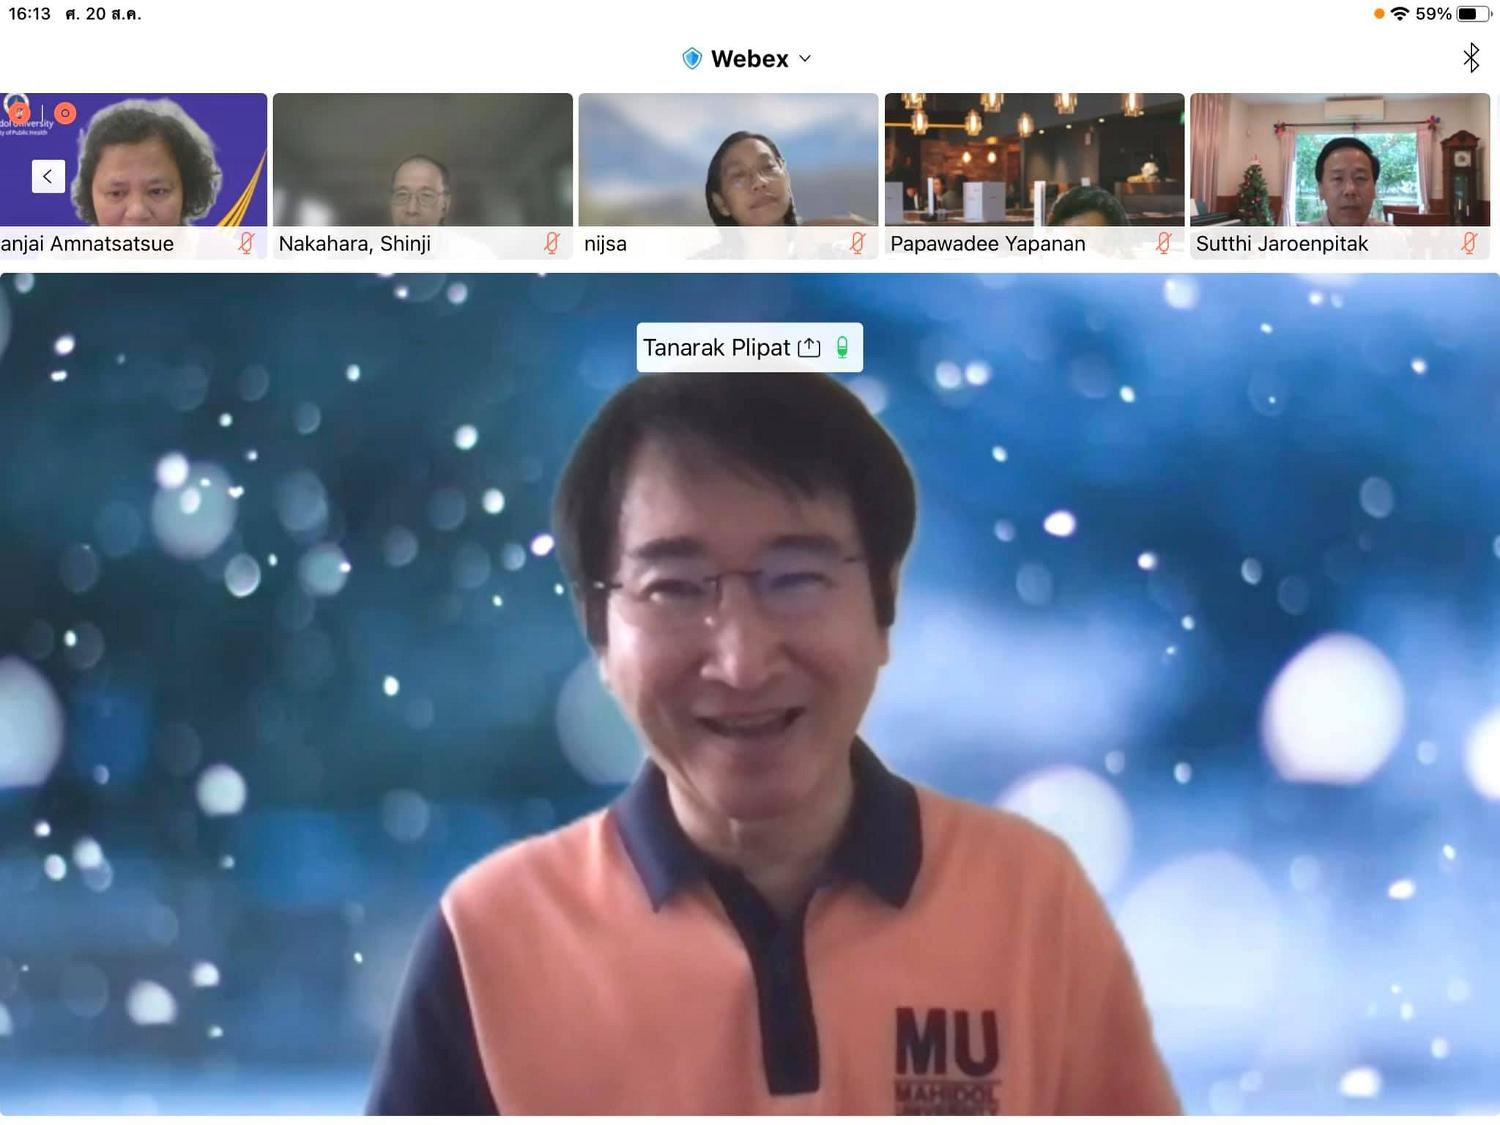Click the red recording indicator icon

coord(65,113)
